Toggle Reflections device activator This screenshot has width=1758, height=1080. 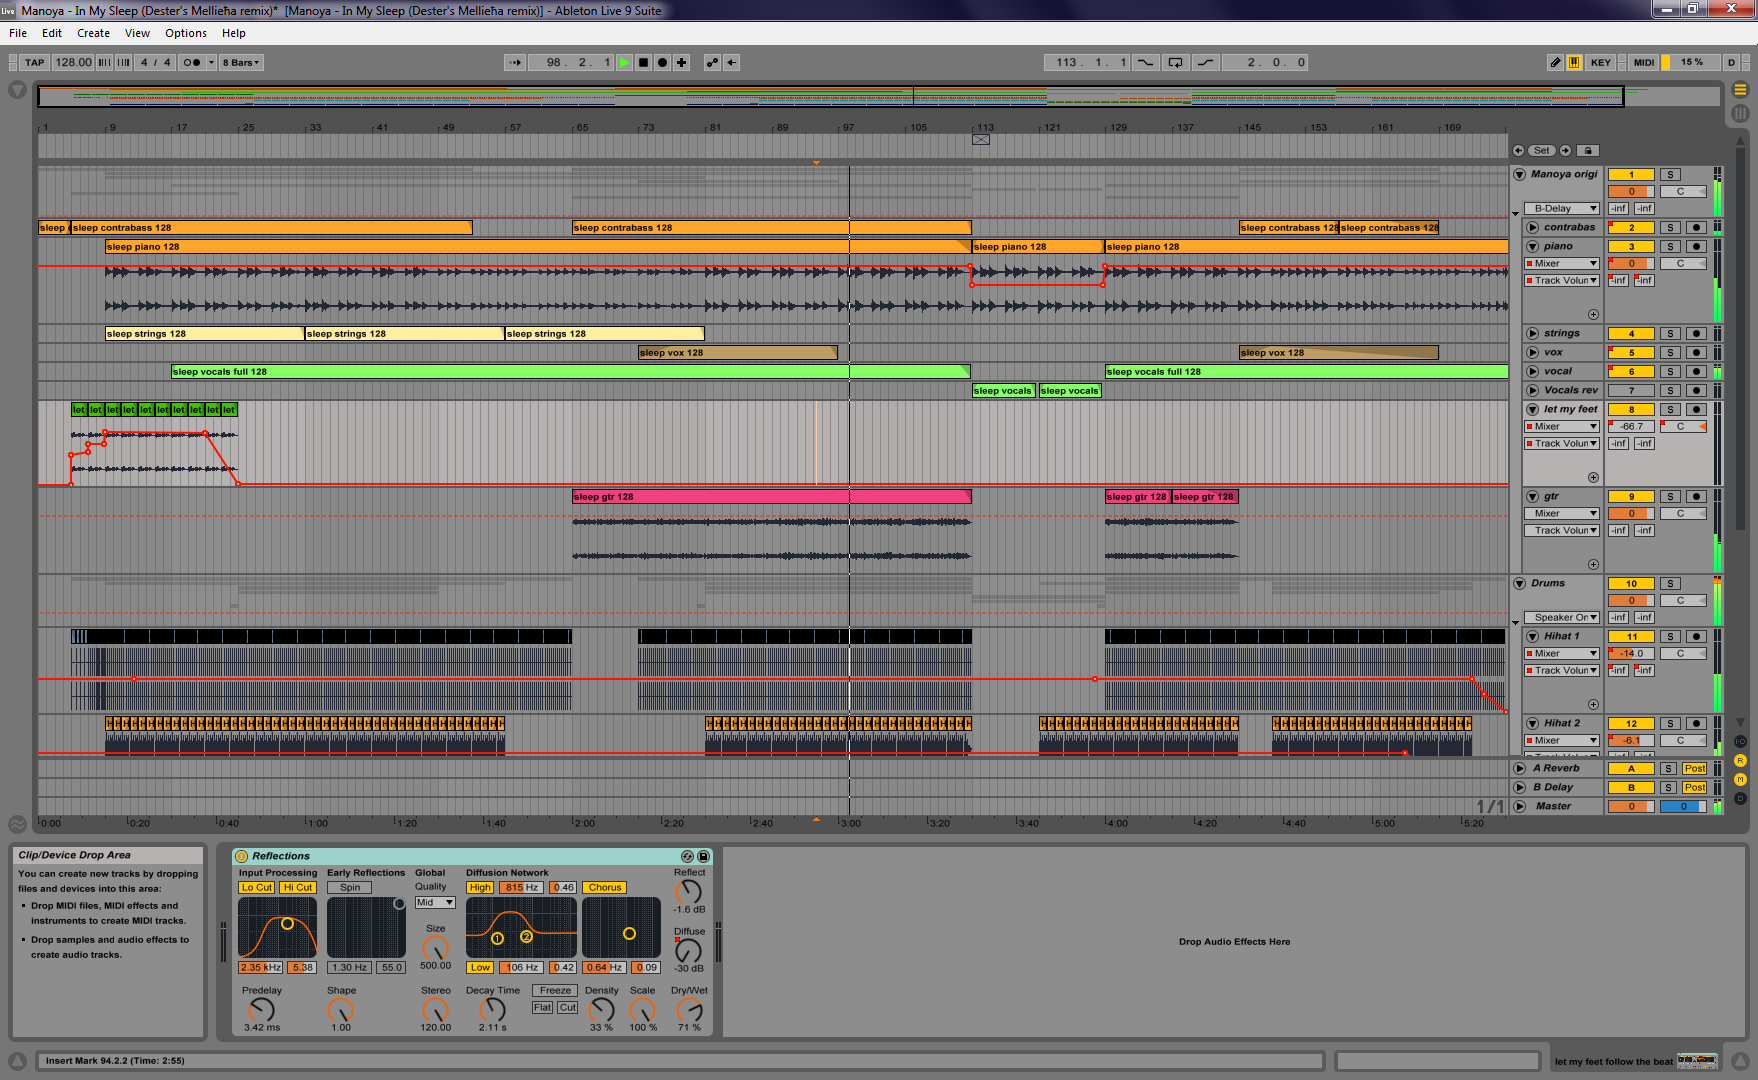tap(241, 856)
